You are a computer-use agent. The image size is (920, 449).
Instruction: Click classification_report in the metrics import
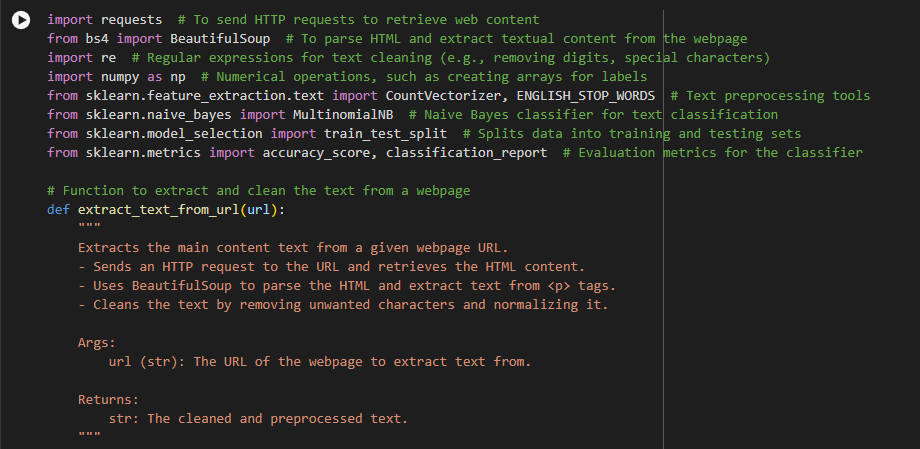[466, 153]
